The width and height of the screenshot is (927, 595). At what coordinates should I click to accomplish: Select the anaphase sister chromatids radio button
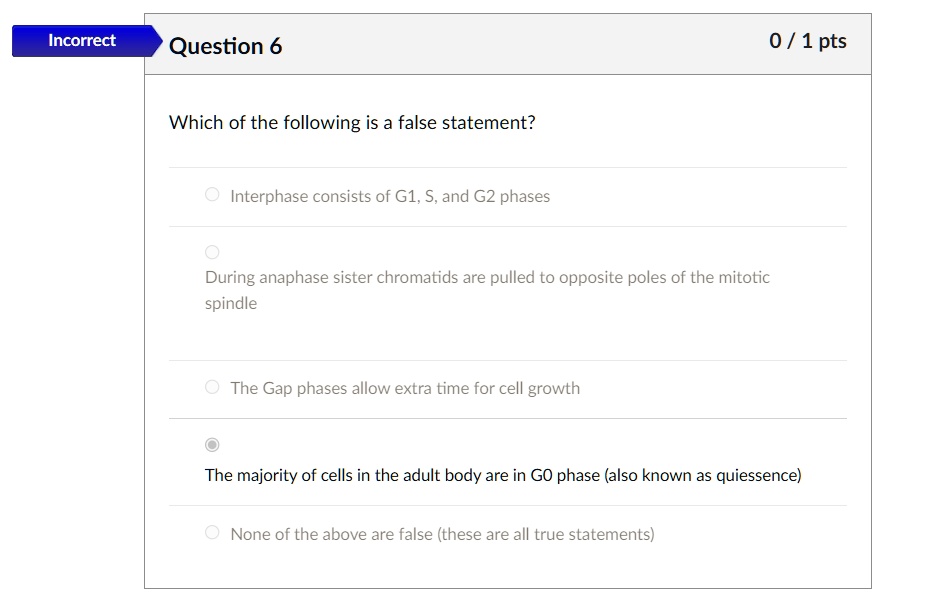212,253
